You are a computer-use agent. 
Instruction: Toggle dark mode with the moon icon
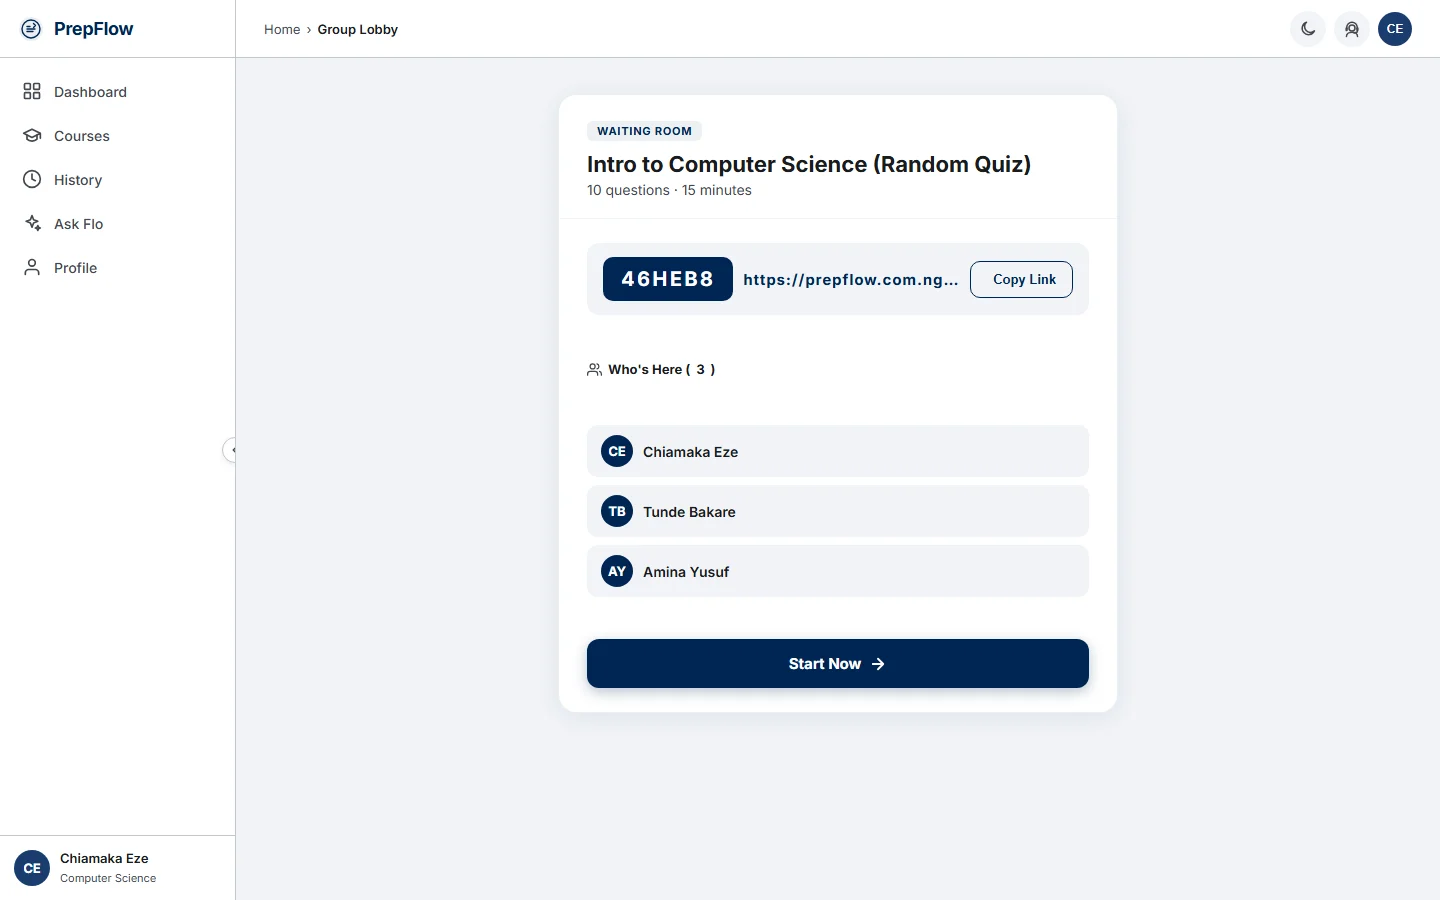pyautogui.click(x=1308, y=29)
